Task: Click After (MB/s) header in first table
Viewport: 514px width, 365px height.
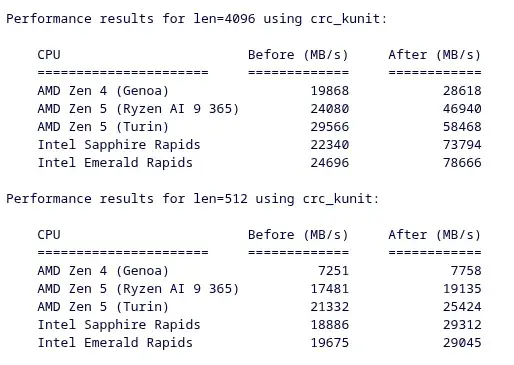Action: coord(435,55)
